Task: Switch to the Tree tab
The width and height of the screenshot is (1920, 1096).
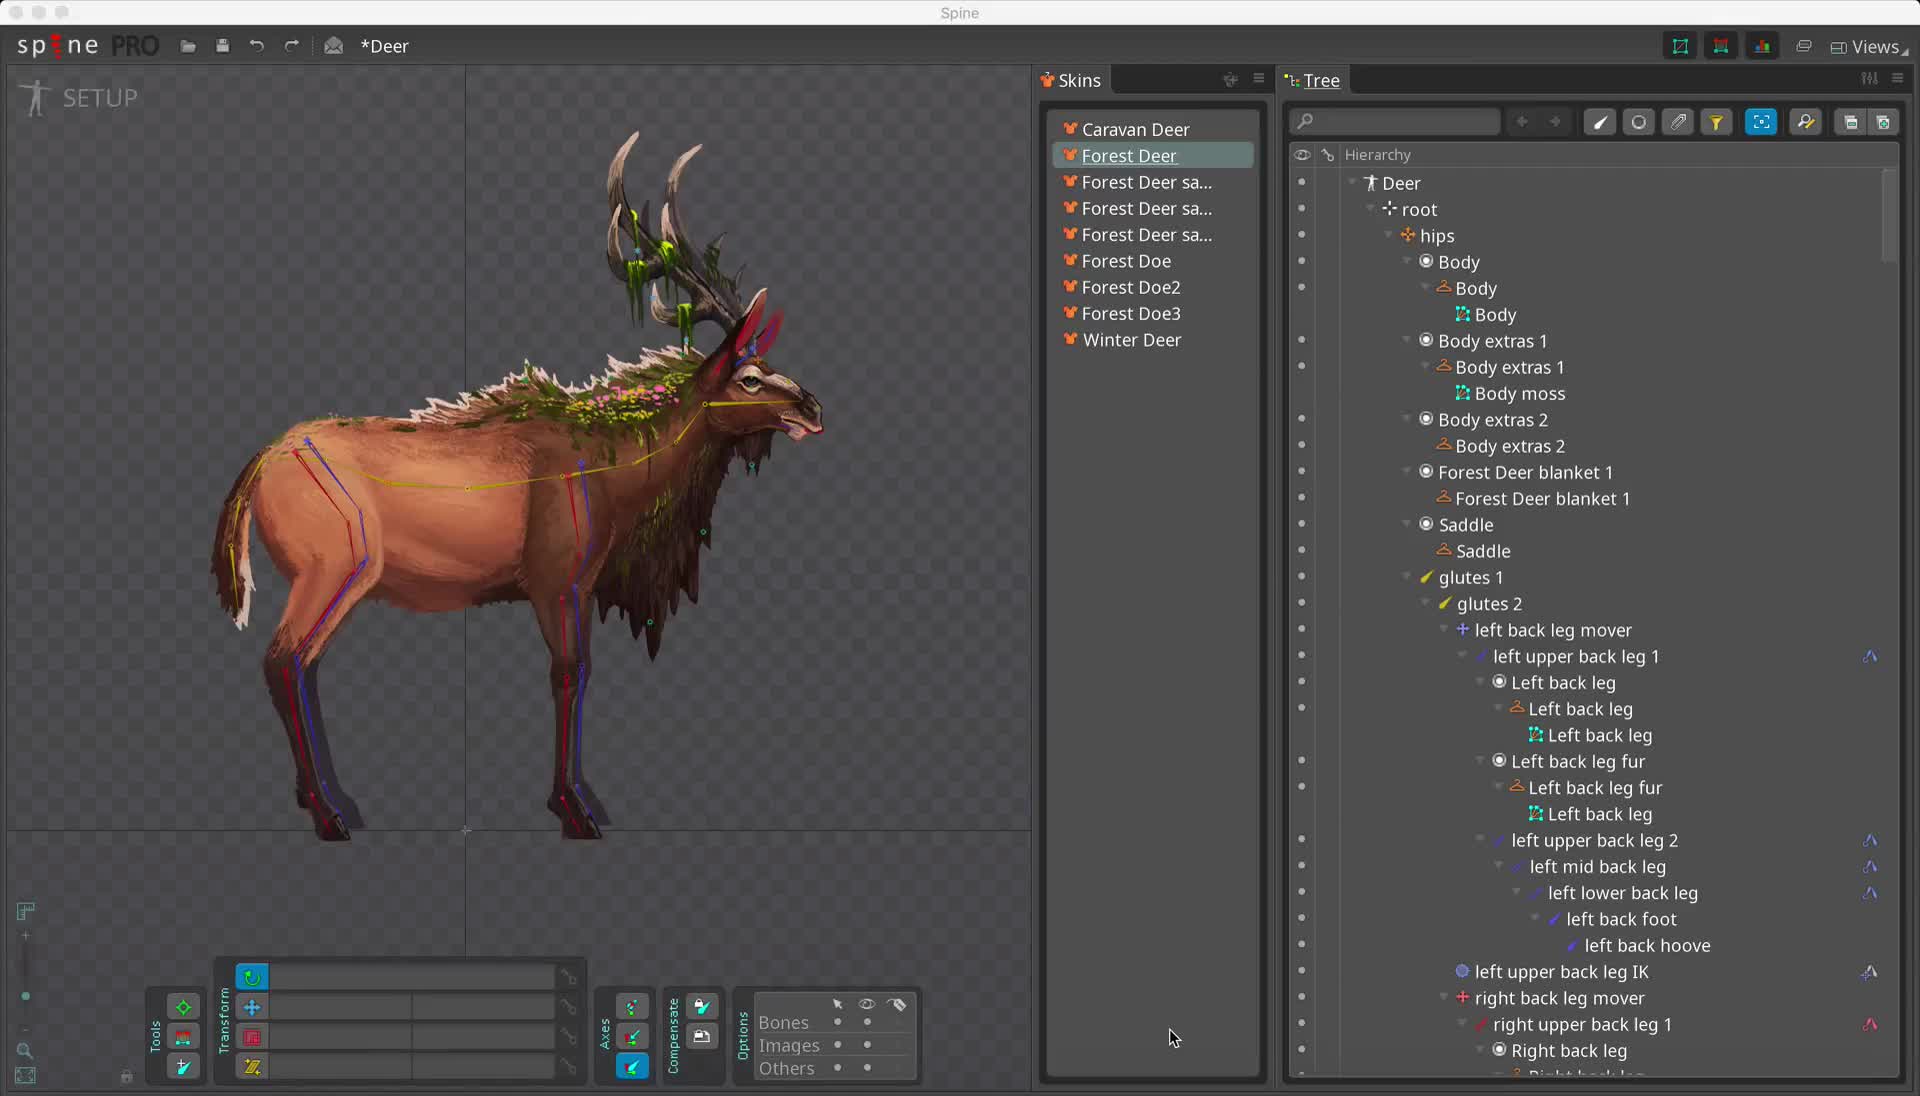Action: tap(1312, 80)
